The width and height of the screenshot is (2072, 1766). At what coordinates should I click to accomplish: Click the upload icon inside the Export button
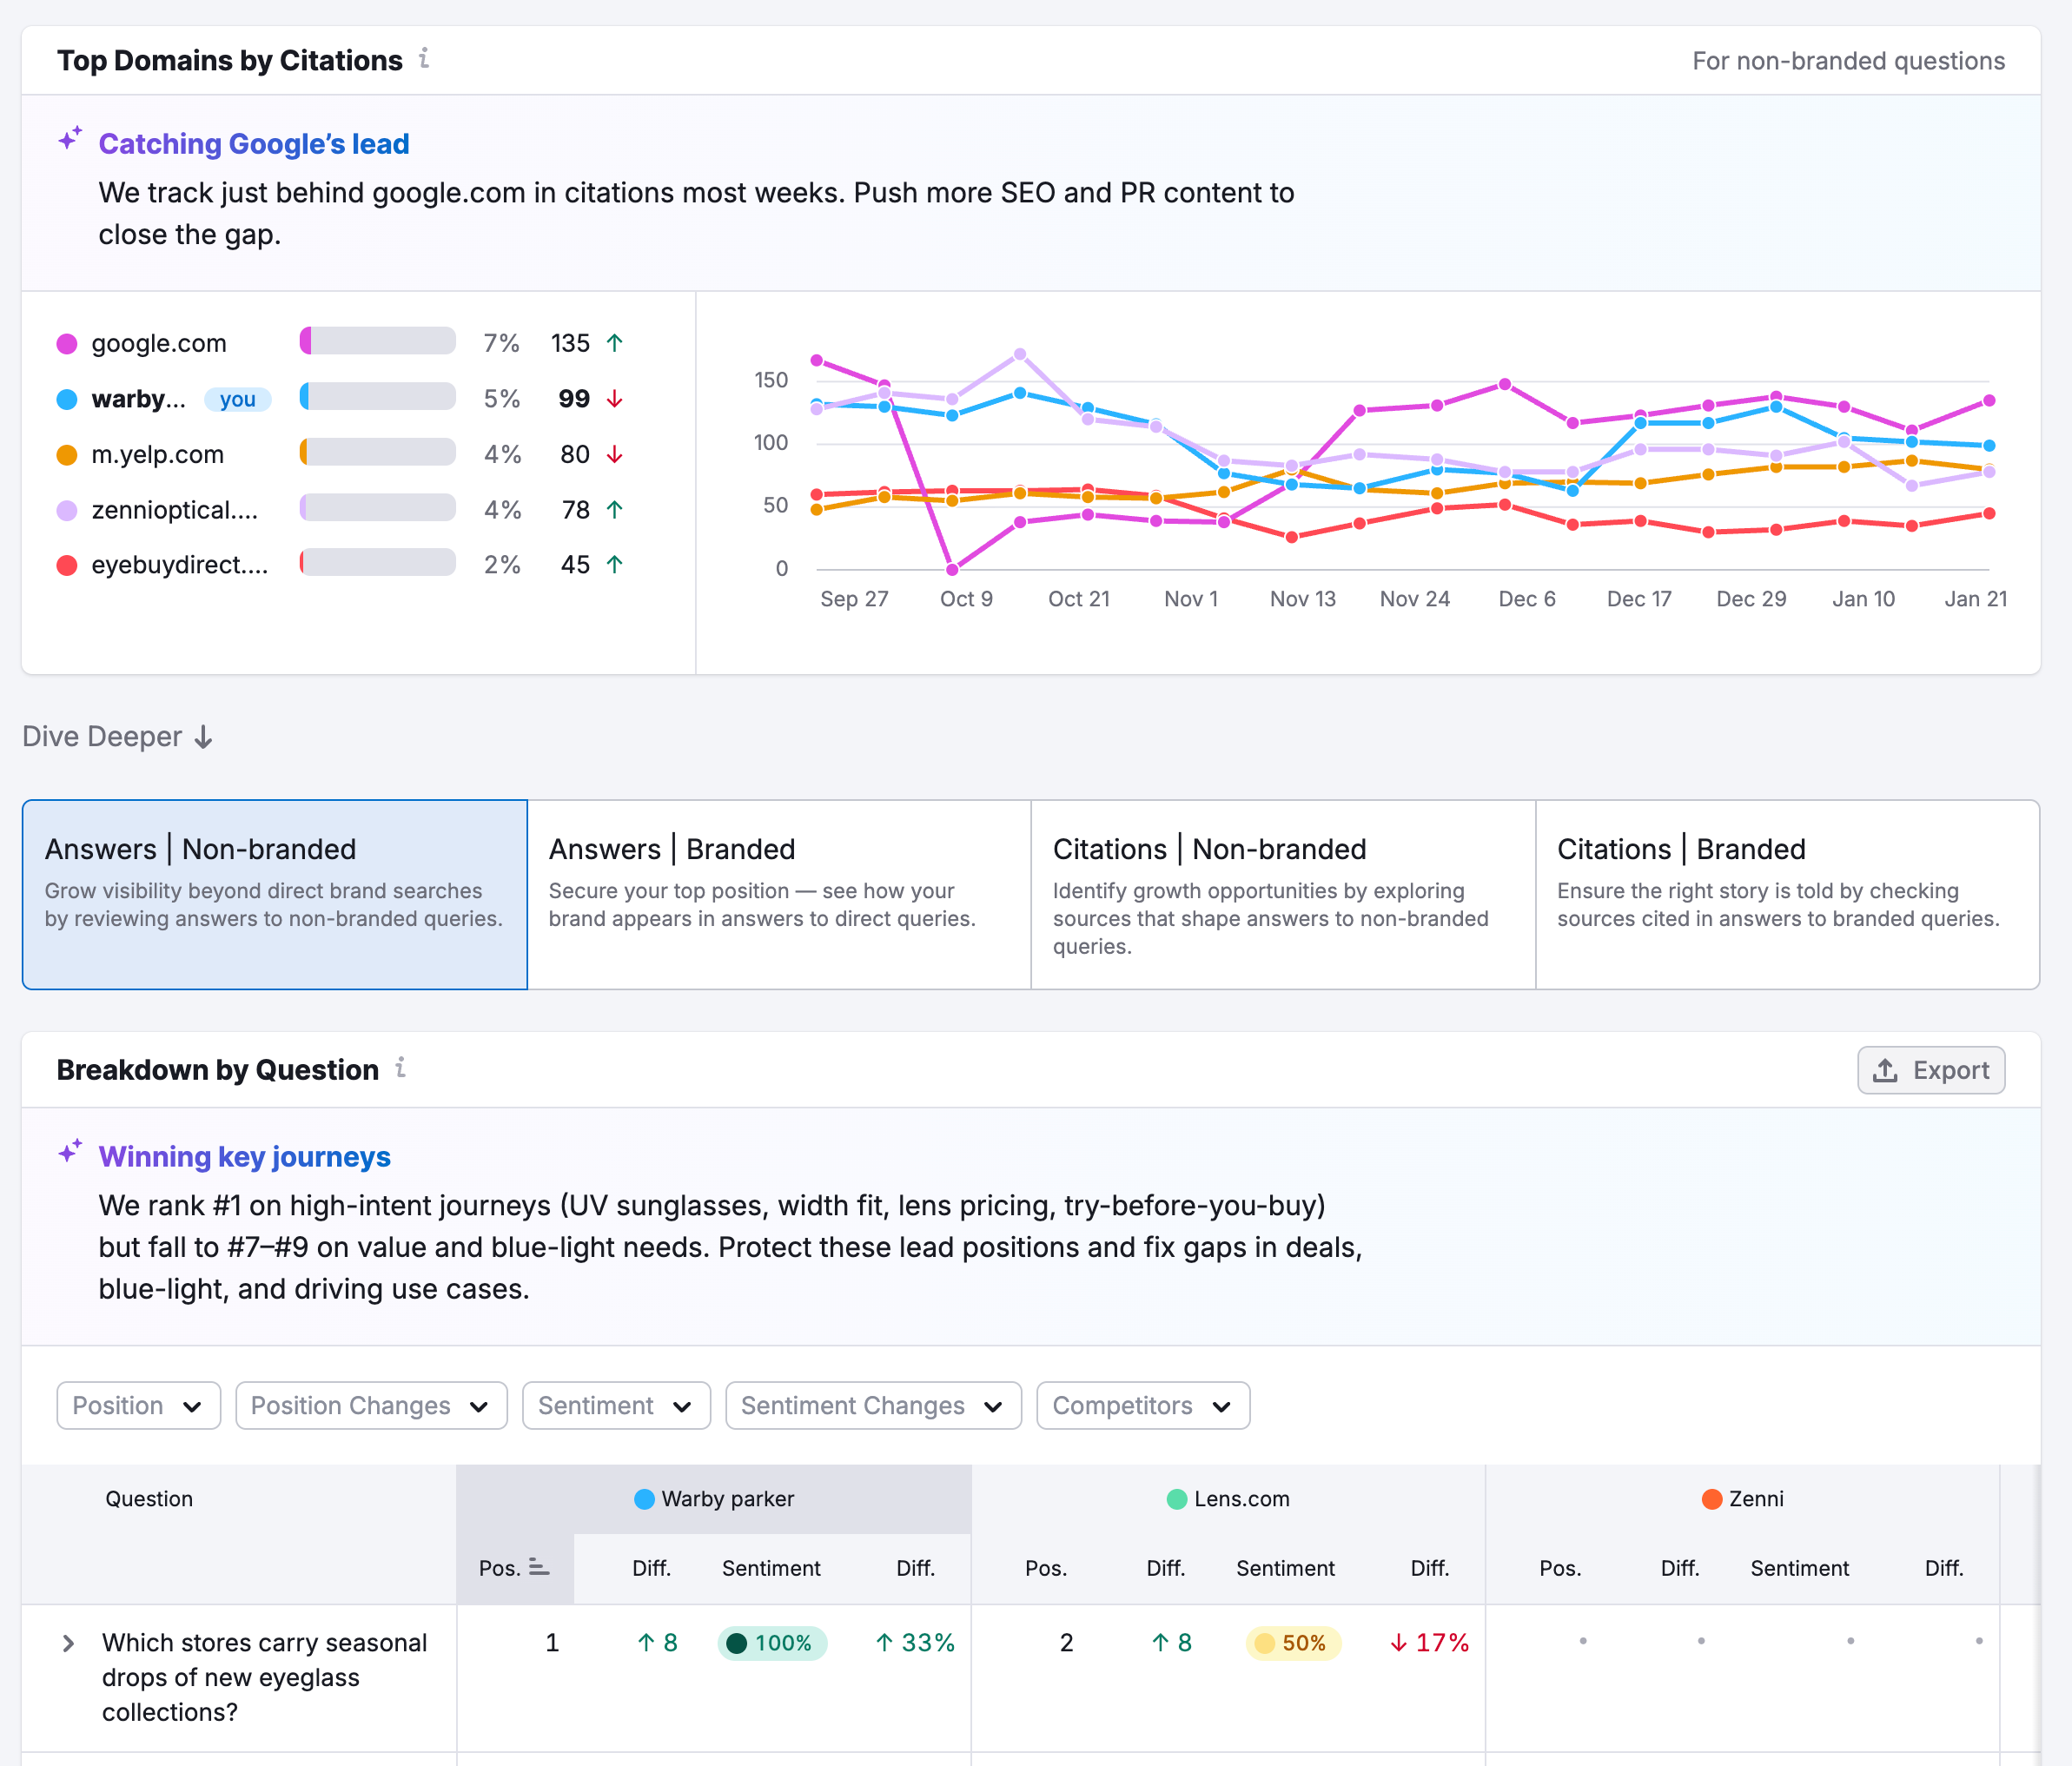tap(1886, 1070)
